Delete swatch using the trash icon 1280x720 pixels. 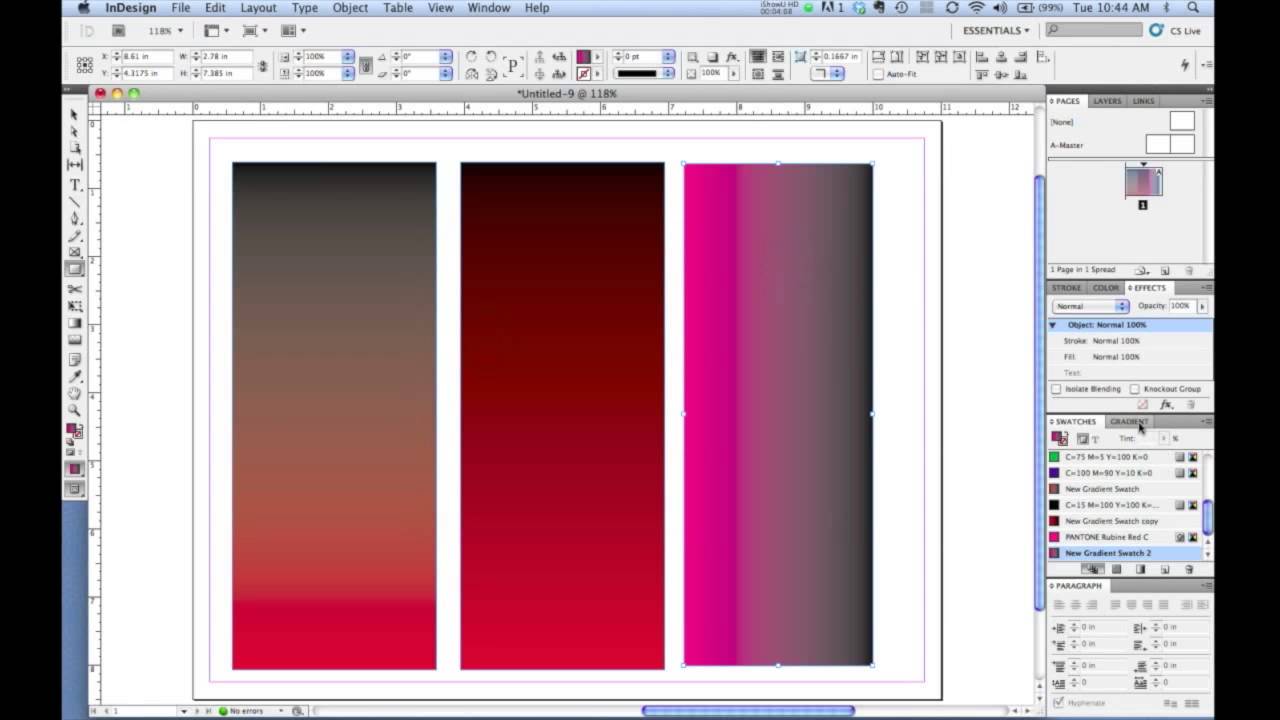click(1189, 569)
